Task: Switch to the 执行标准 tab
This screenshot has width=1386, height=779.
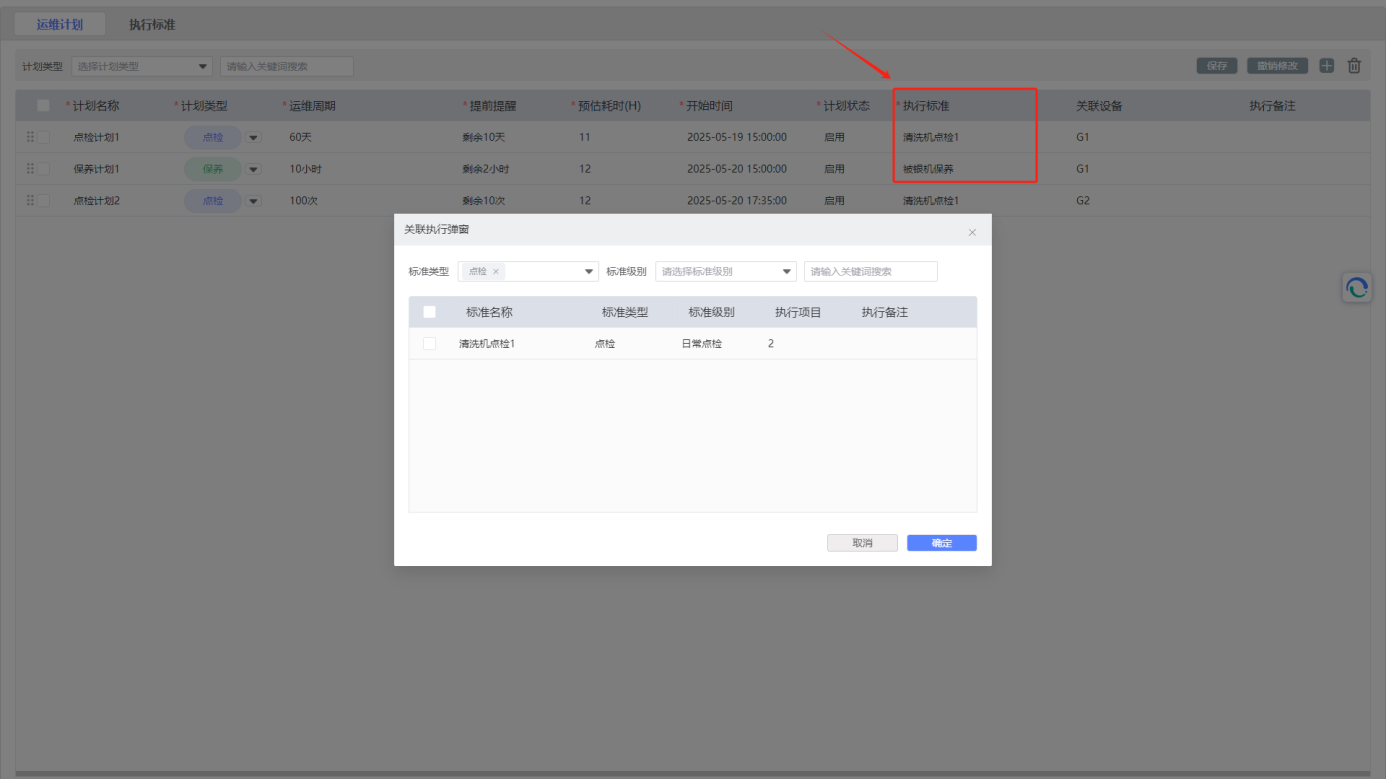Action: coord(152,25)
